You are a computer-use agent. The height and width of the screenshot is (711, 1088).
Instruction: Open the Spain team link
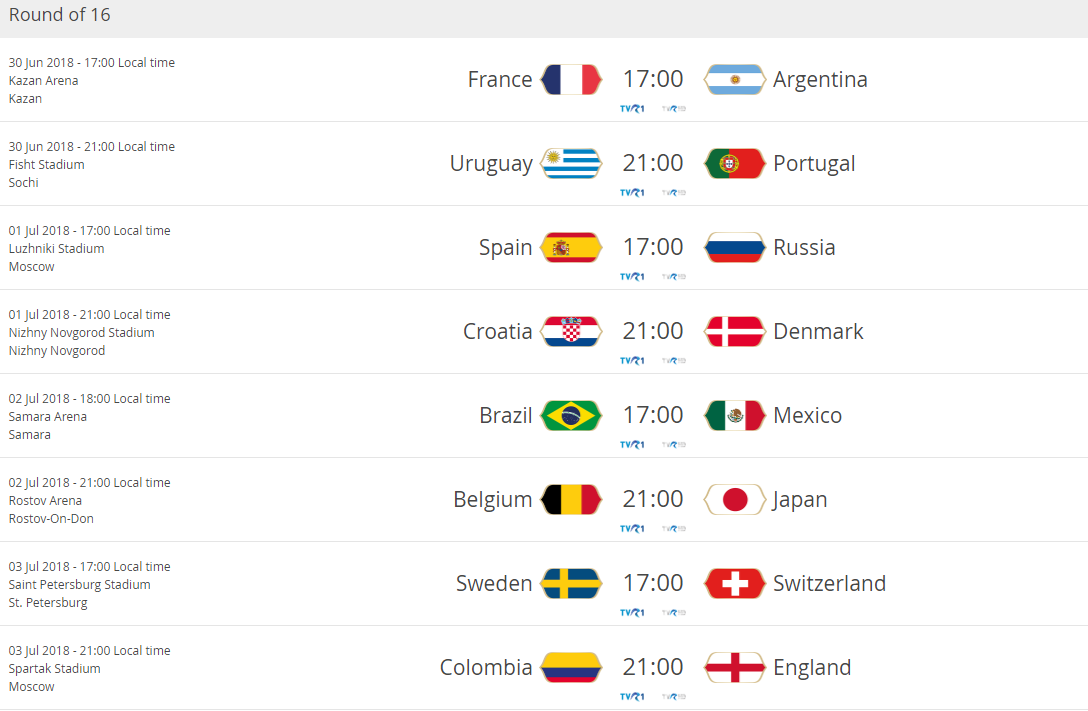point(505,248)
